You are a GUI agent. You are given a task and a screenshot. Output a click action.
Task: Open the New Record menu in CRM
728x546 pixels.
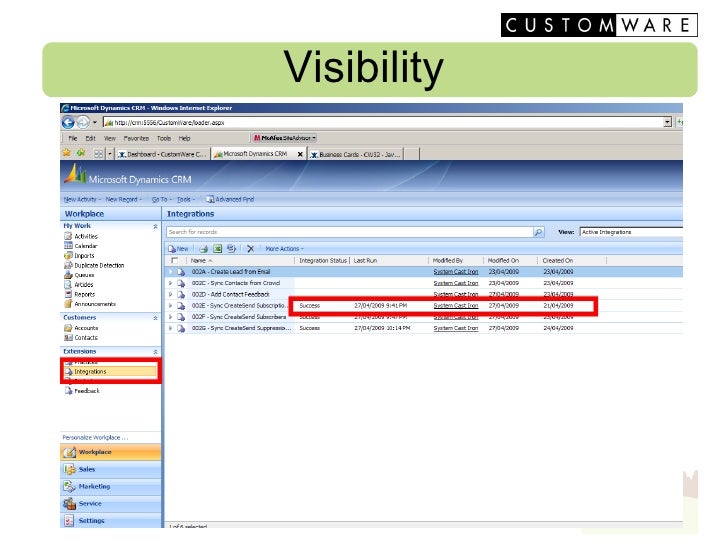pos(124,199)
